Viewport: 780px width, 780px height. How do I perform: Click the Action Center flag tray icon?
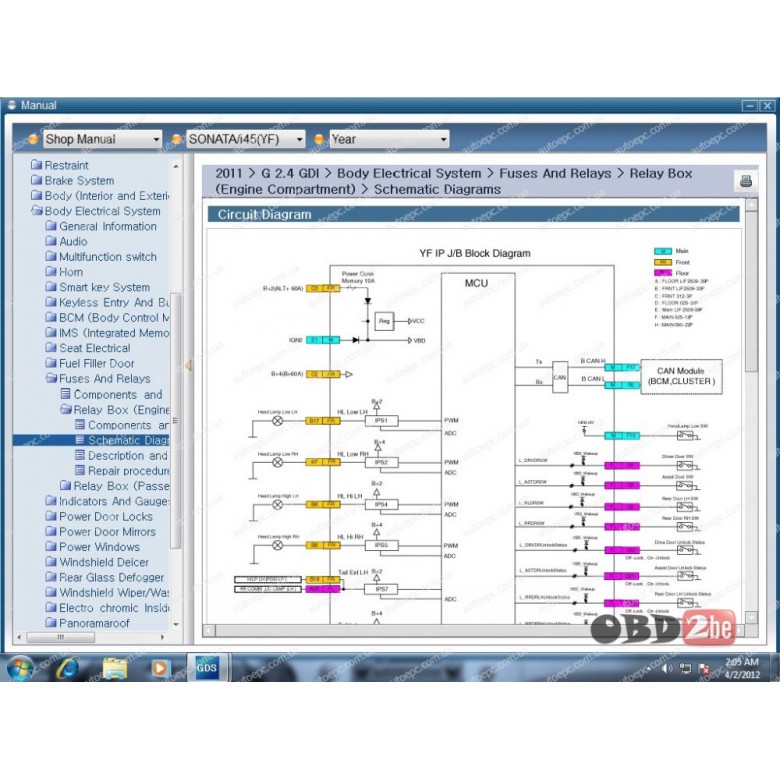click(704, 669)
